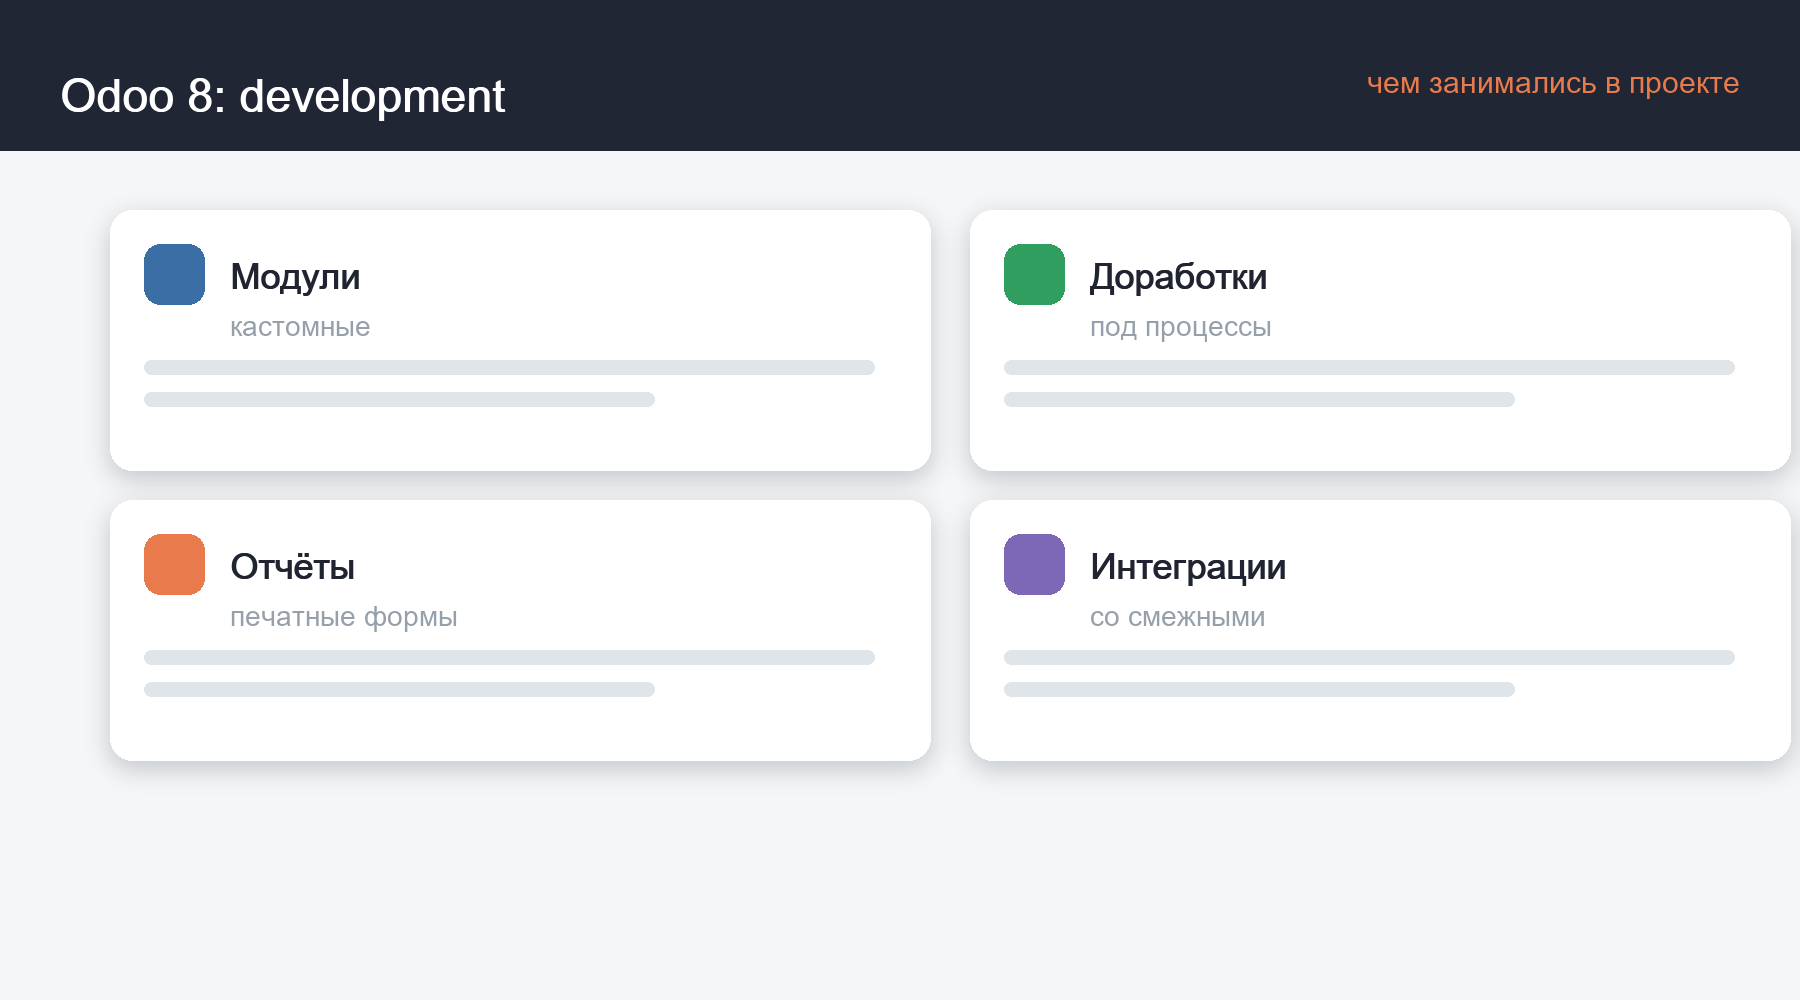Select the Интеграции card title

[x=1188, y=567]
